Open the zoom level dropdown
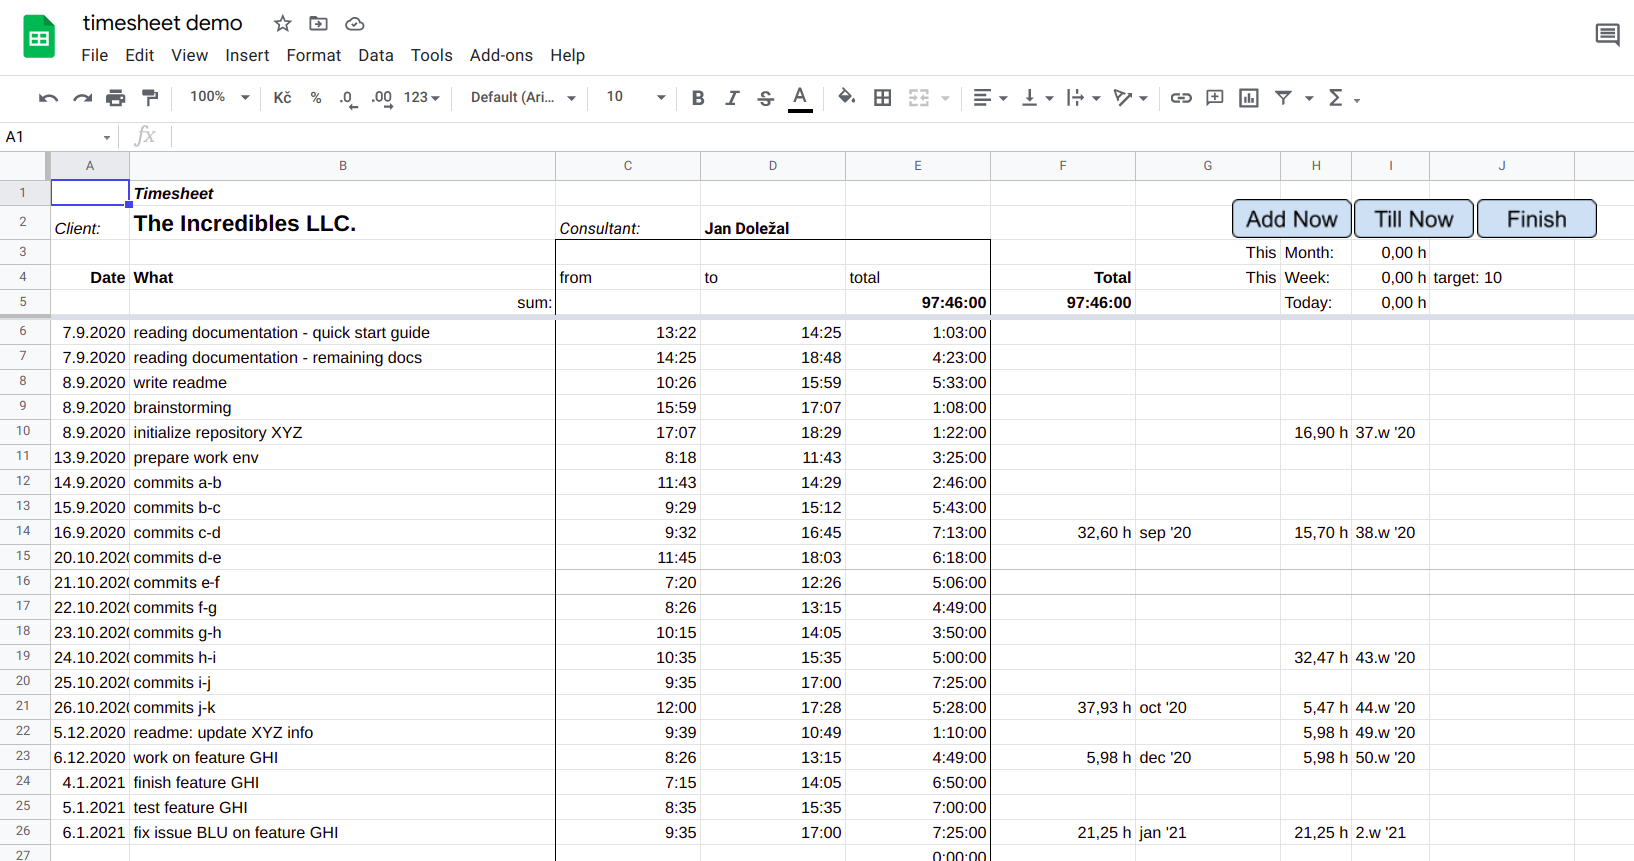1634x861 pixels. [220, 97]
